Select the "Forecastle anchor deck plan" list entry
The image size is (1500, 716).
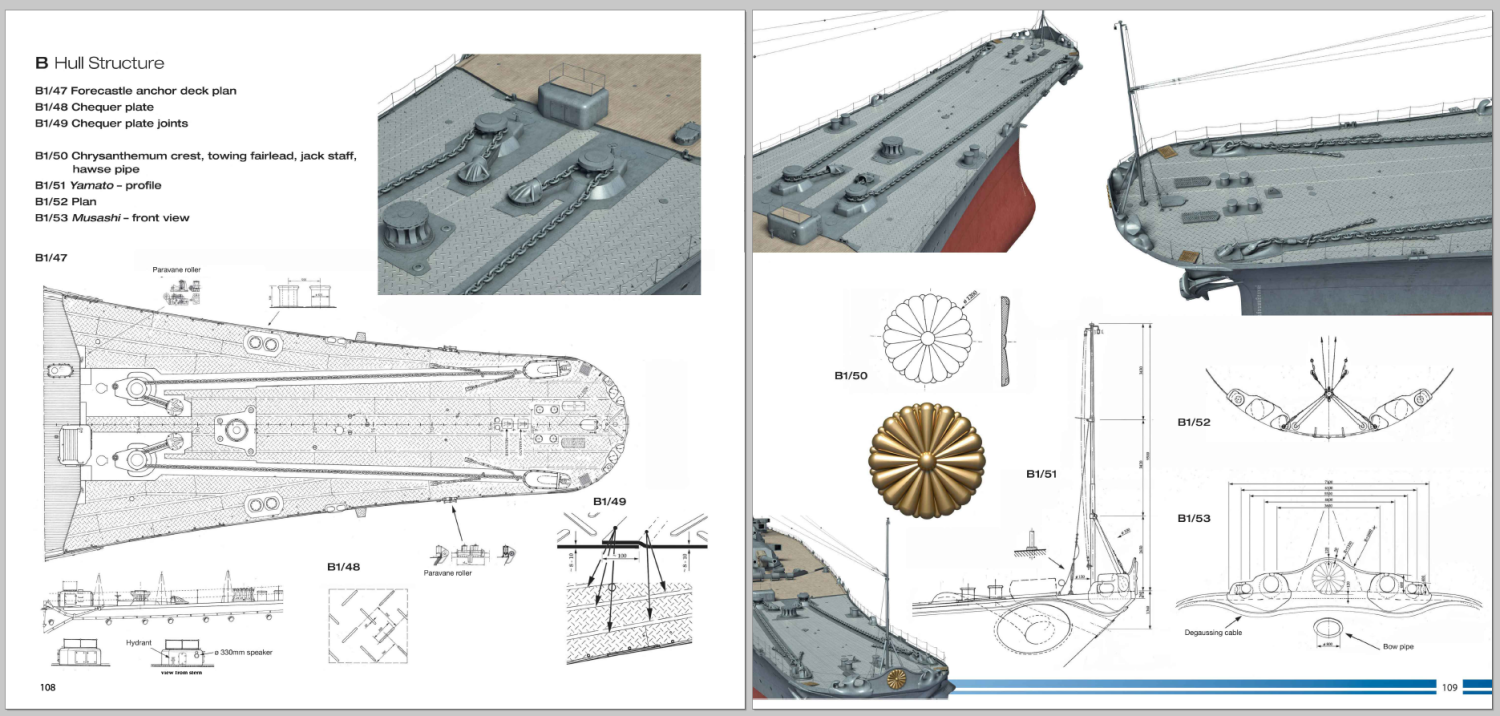tap(135, 91)
